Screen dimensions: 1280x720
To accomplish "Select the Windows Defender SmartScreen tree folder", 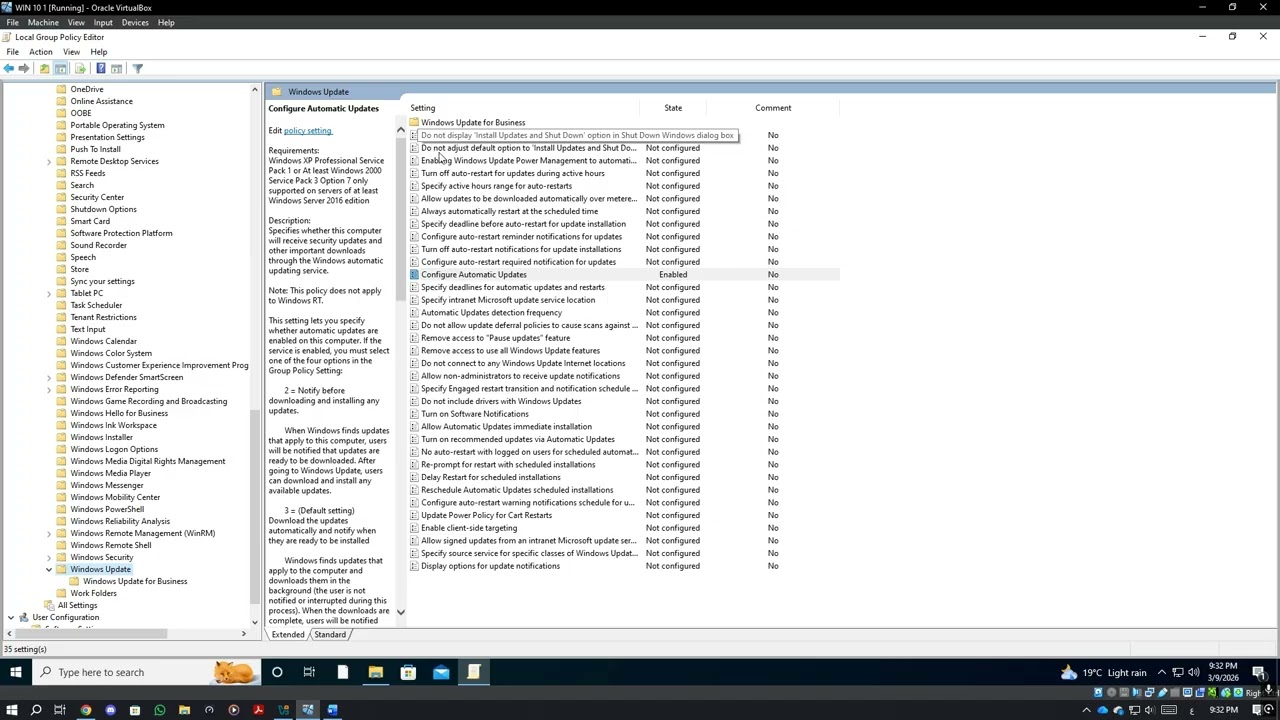I will [x=127, y=377].
